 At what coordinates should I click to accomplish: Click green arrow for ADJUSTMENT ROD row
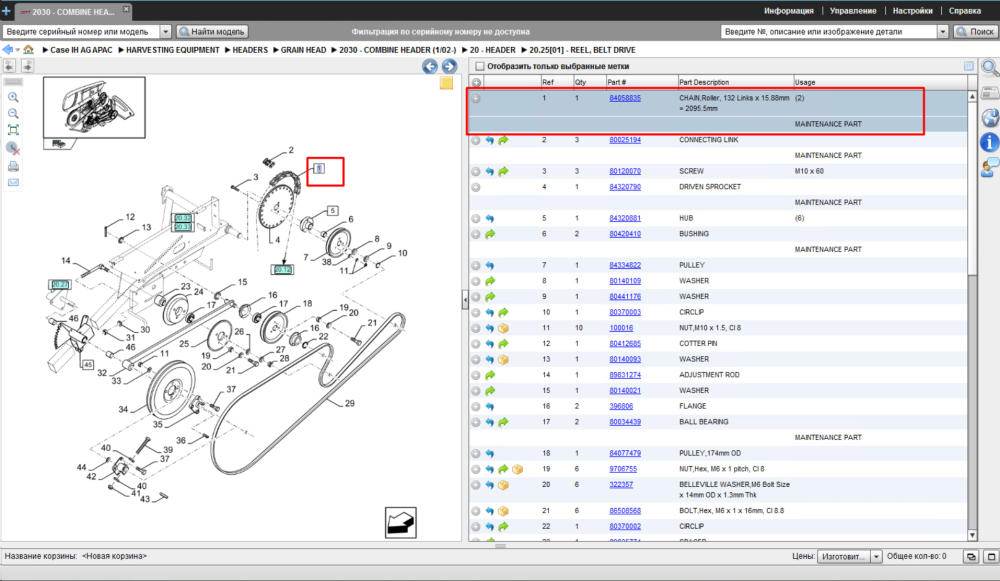click(x=490, y=375)
